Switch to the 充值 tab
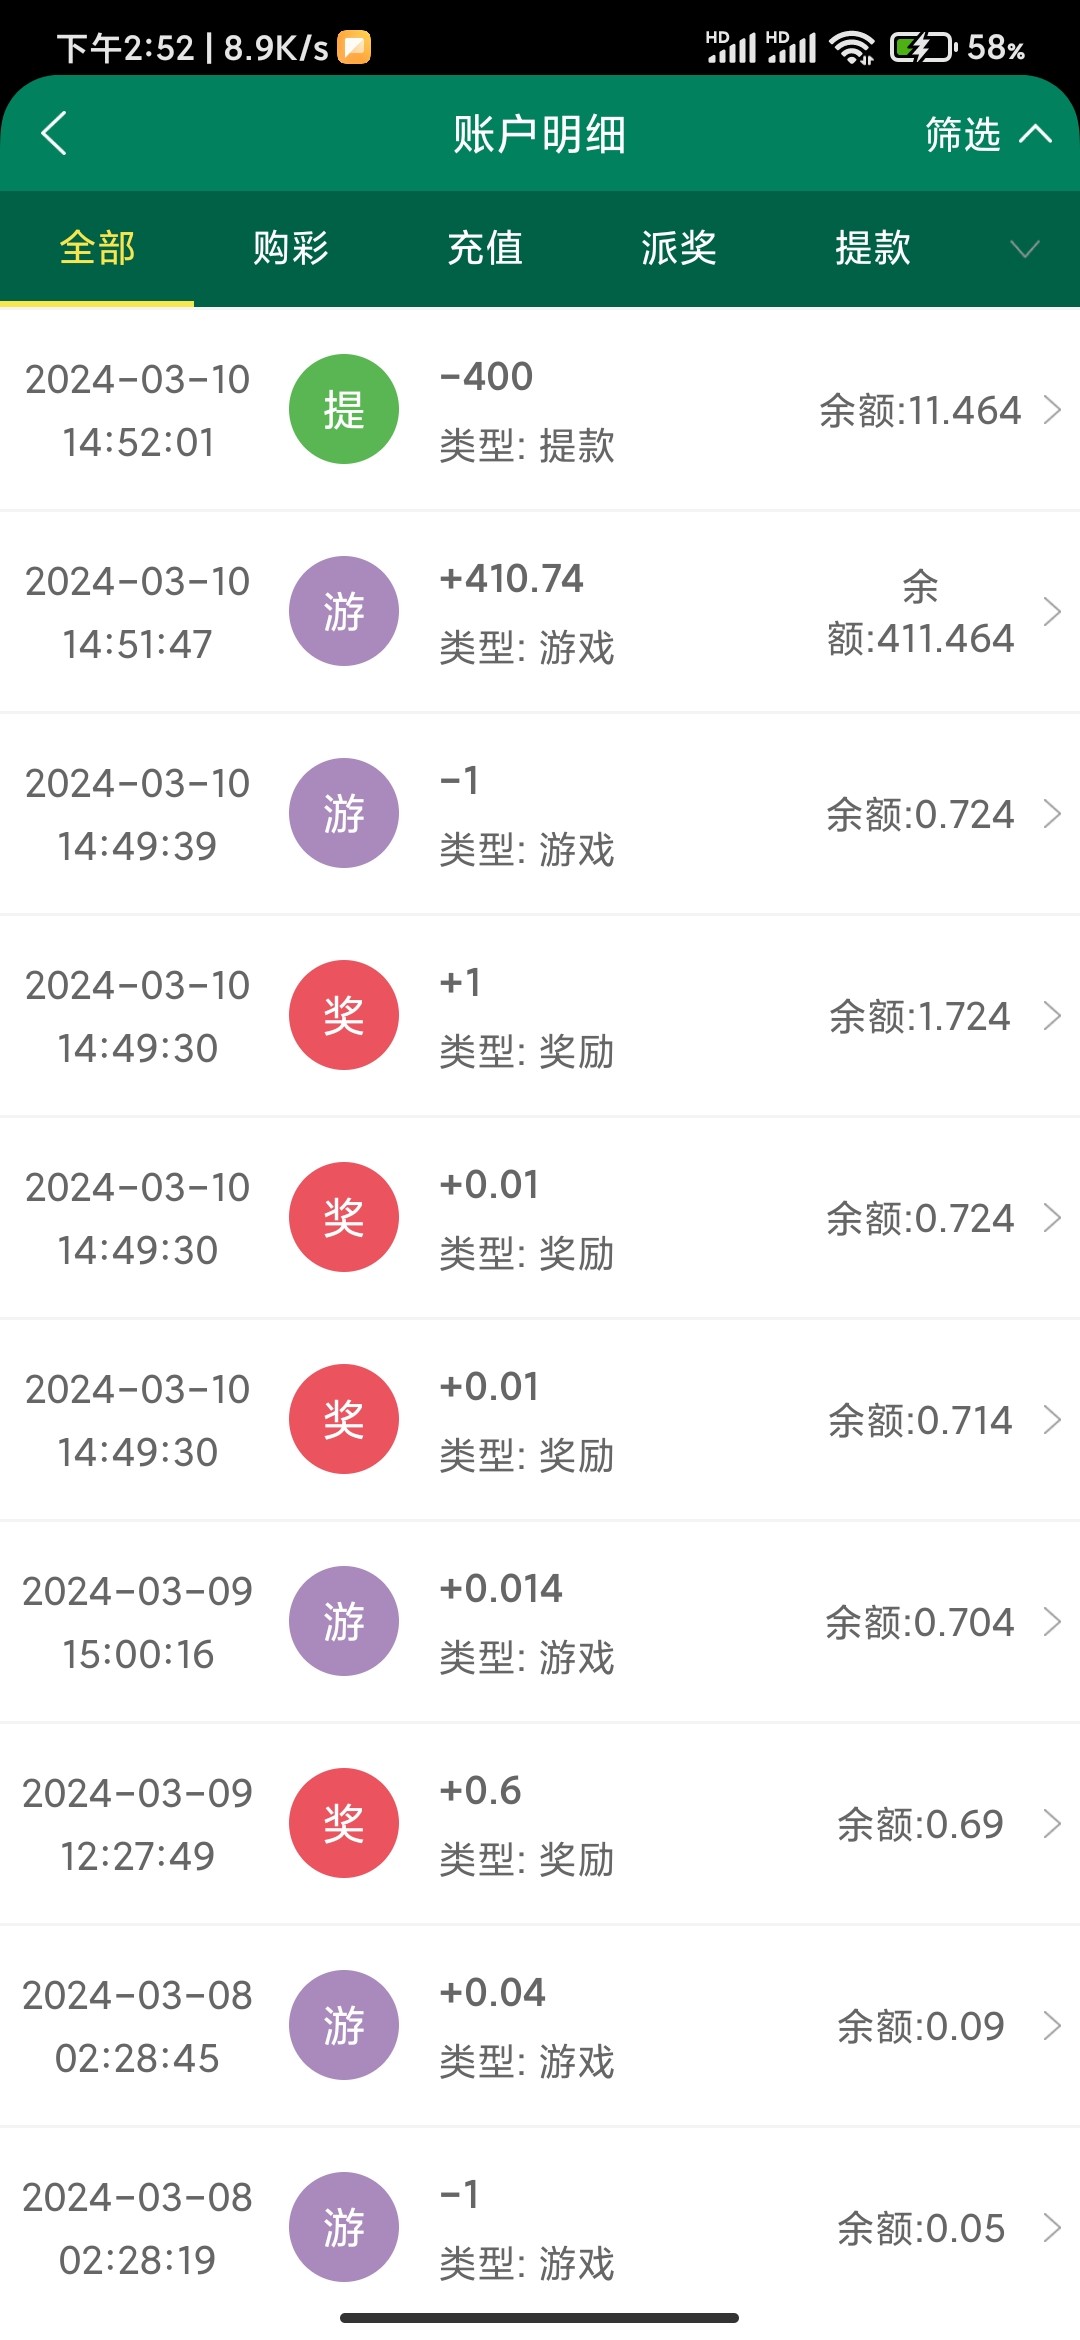 pyautogui.click(x=485, y=248)
